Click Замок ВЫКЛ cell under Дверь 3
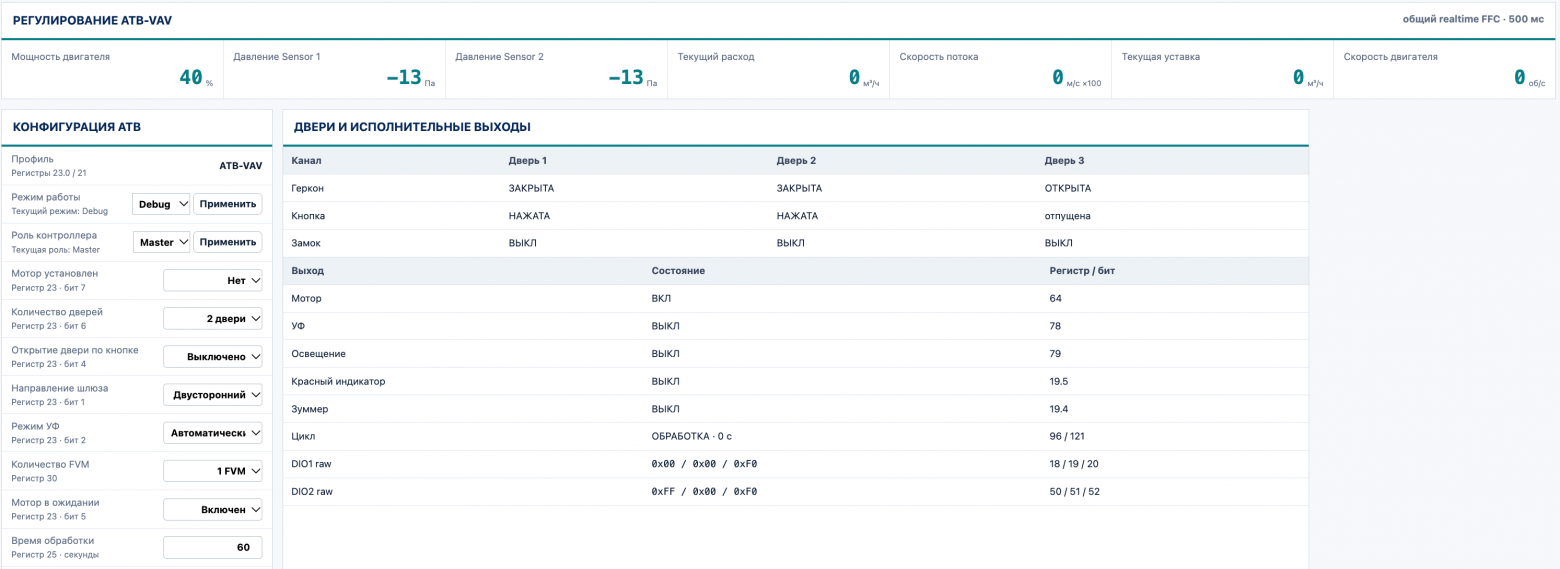Screen dimensions: 1560x569 click(x=1059, y=243)
